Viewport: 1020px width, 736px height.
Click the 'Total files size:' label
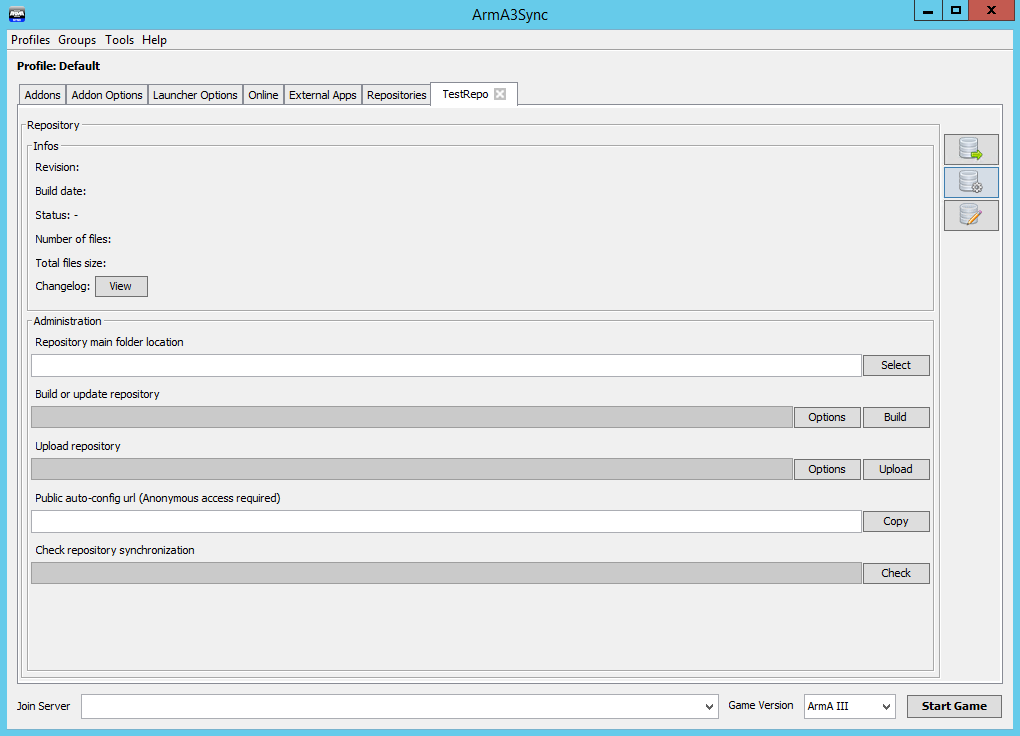tap(70, 264)
